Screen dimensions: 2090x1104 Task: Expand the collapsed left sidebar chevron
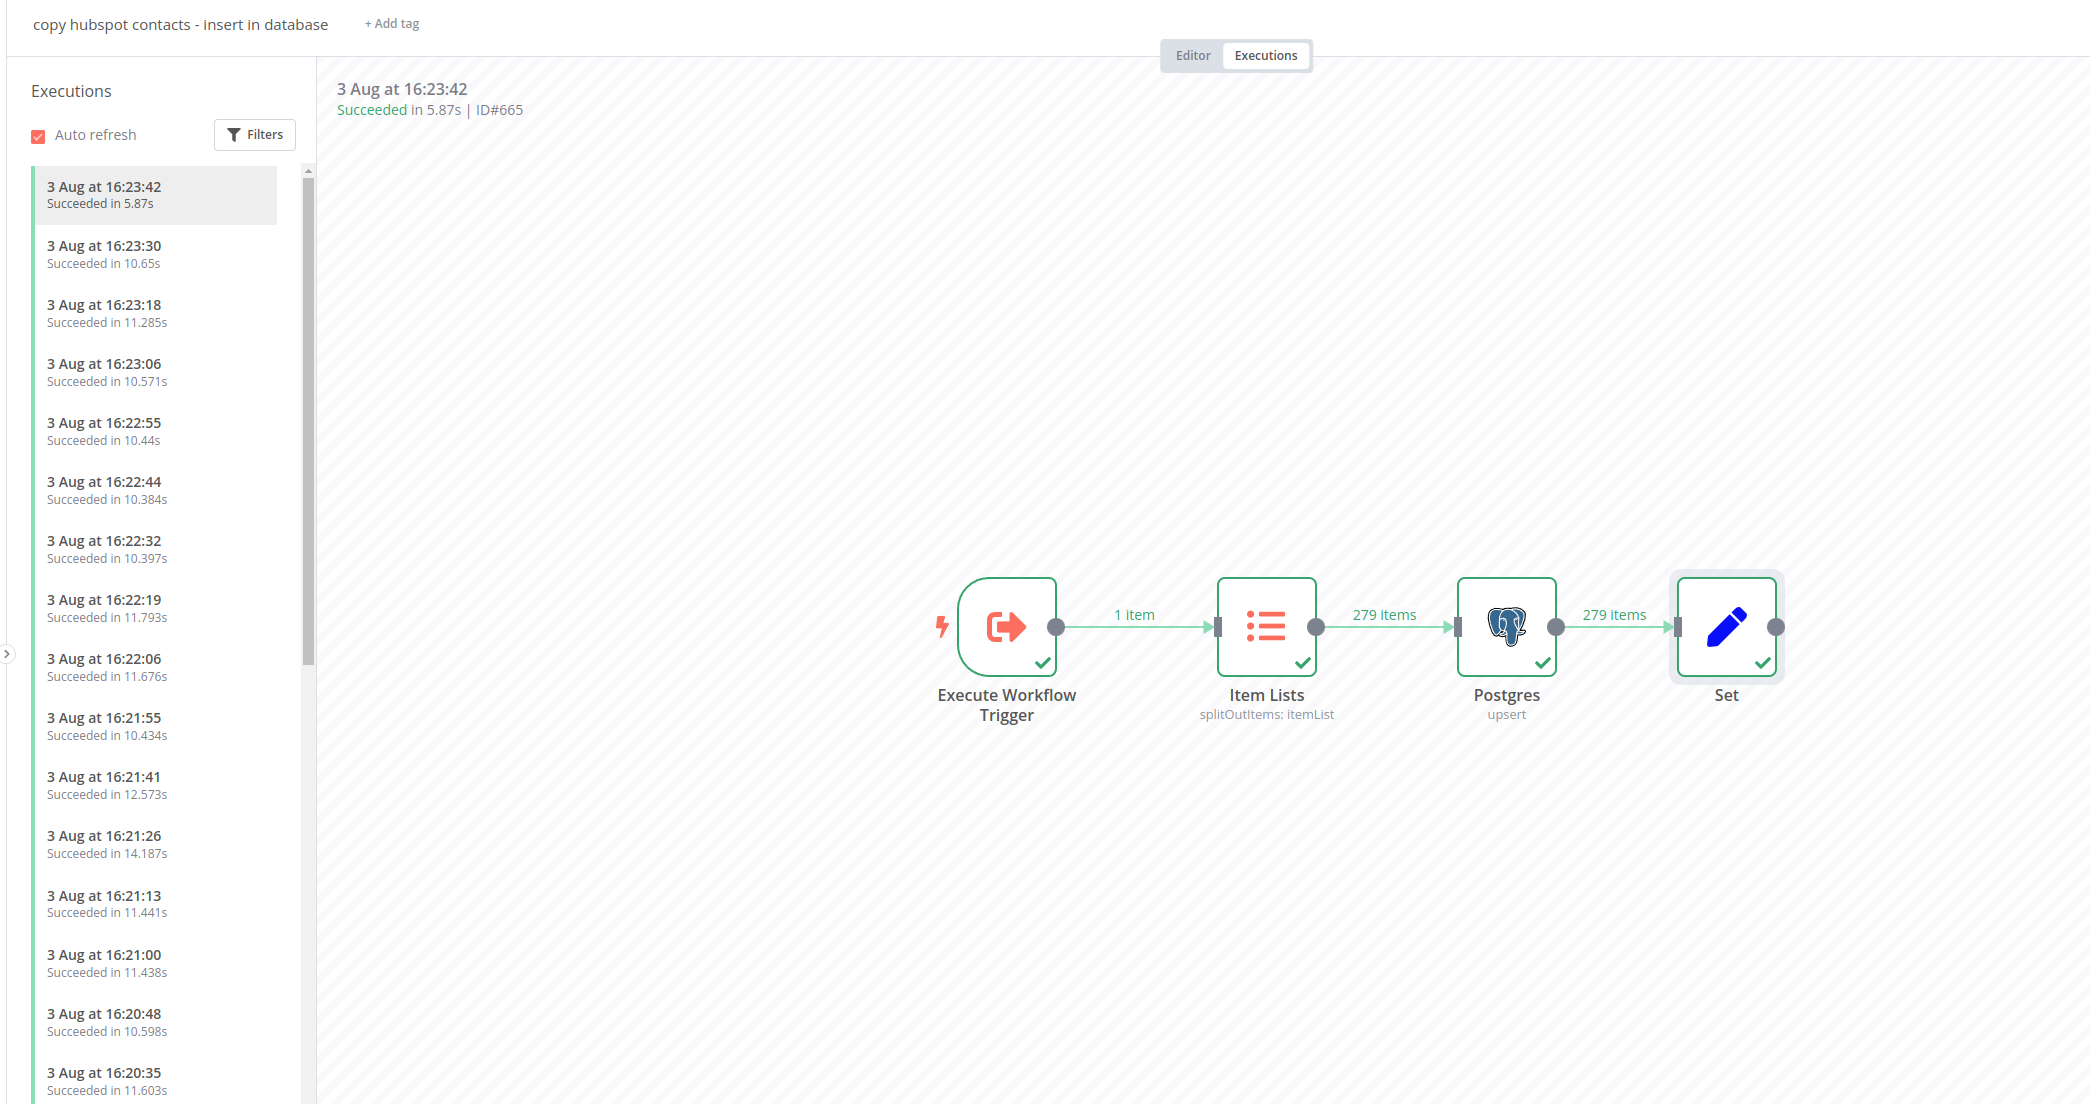[x=7, y=654]
